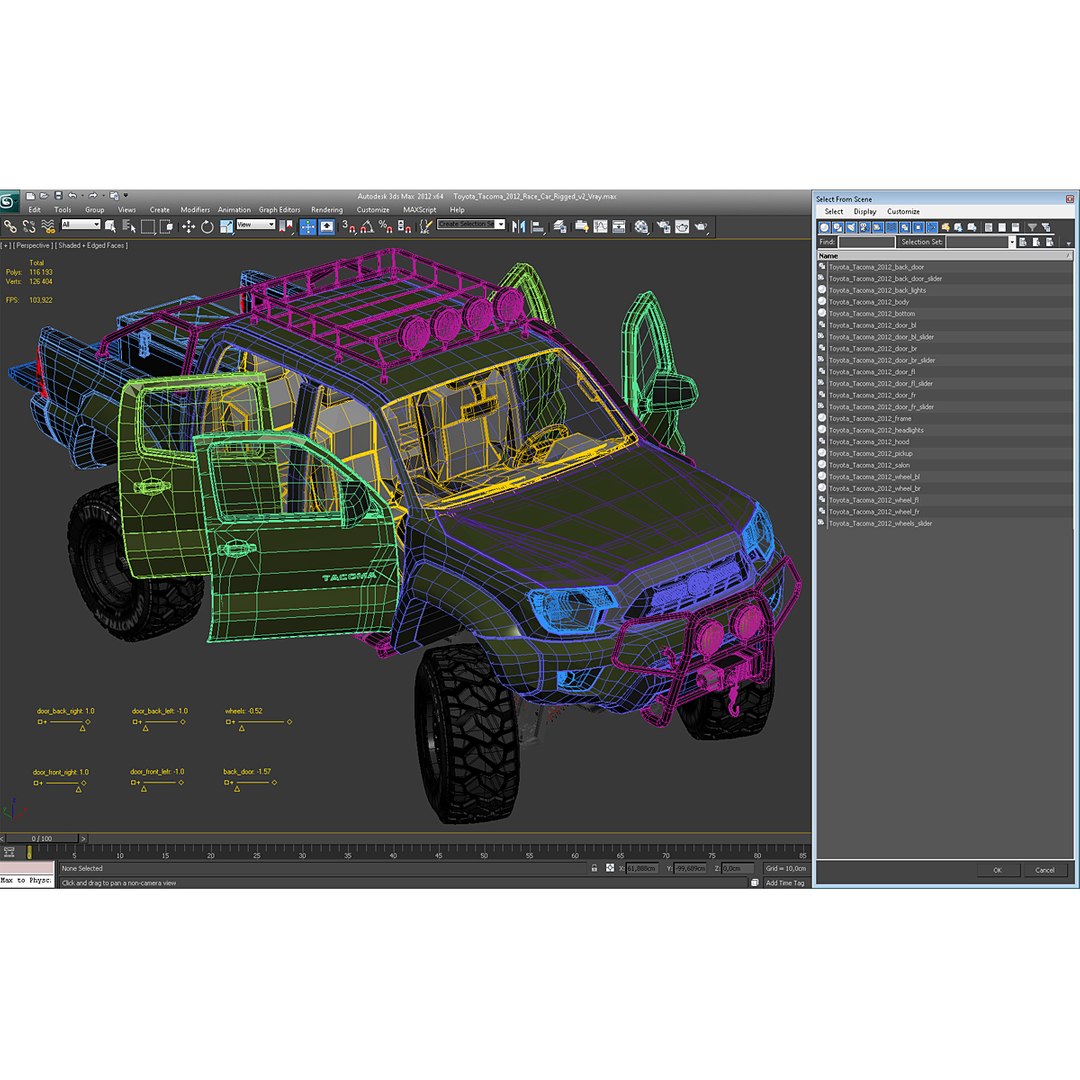Click the Align tool icon
The image size is (1080, 1080).
[538, 227]
